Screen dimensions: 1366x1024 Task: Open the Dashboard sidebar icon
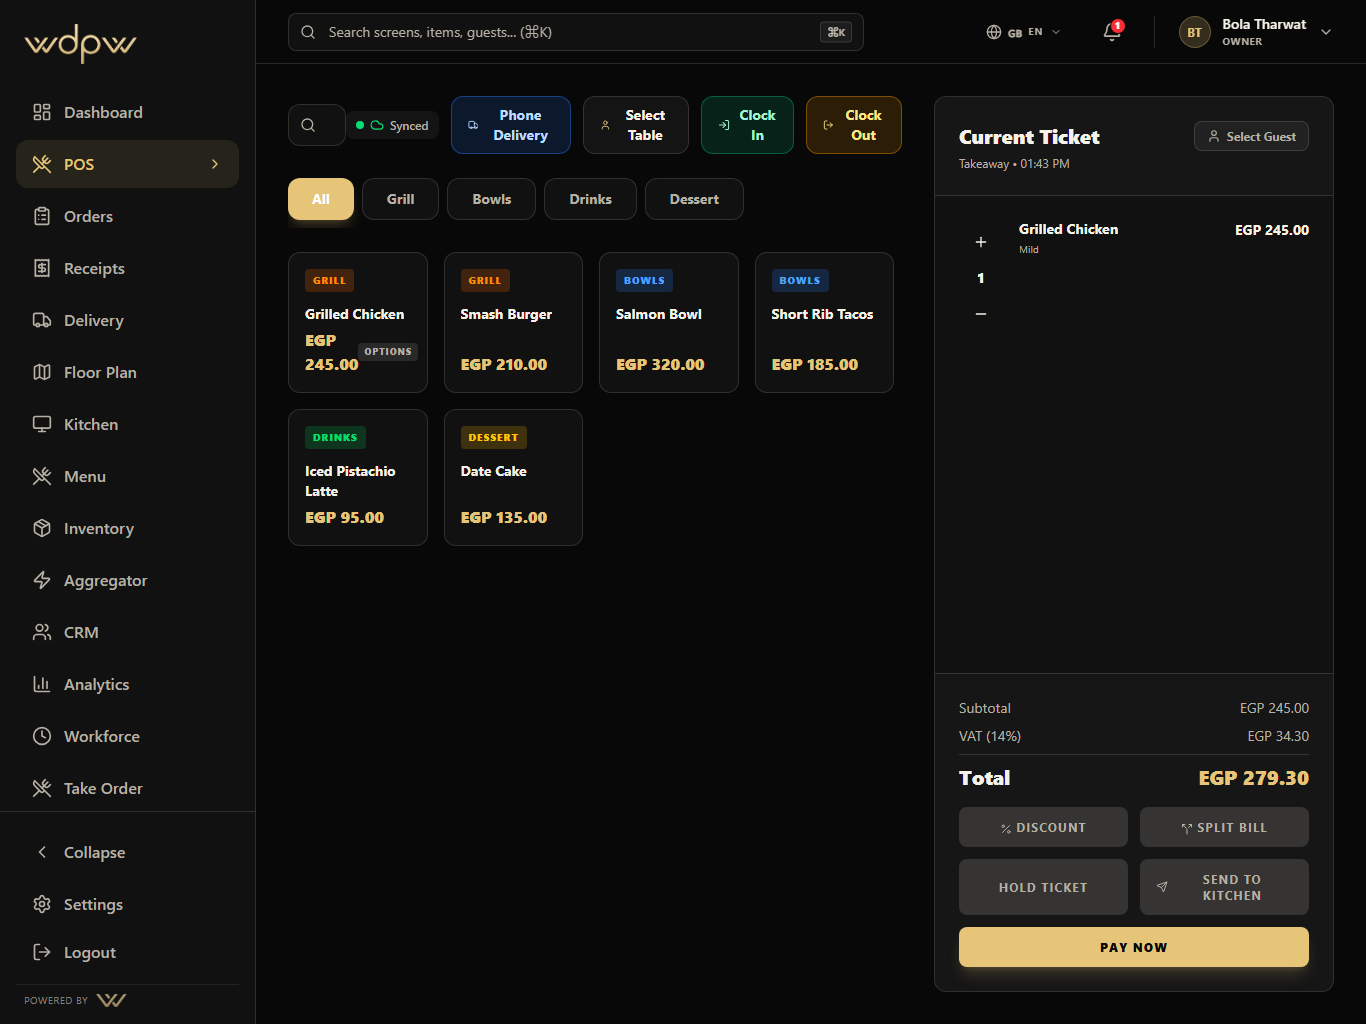point(42,112)
